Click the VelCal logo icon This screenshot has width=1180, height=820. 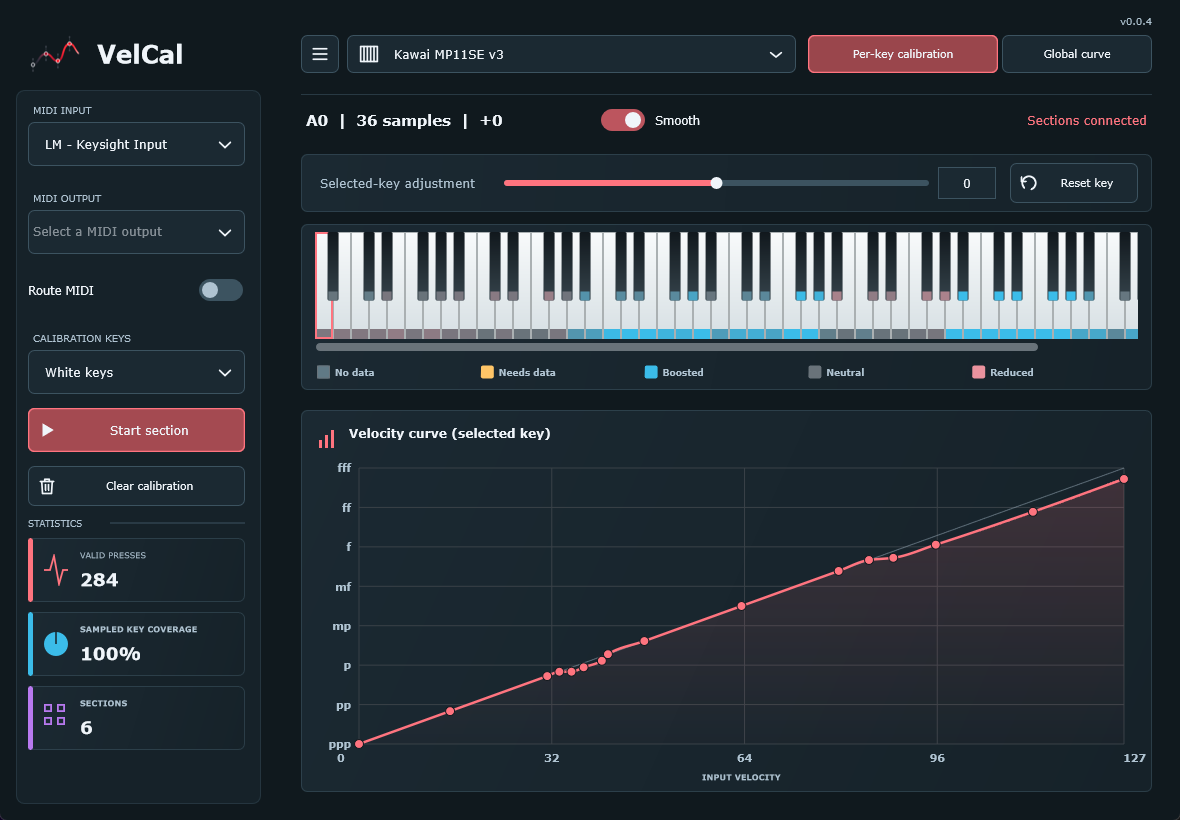55,53
